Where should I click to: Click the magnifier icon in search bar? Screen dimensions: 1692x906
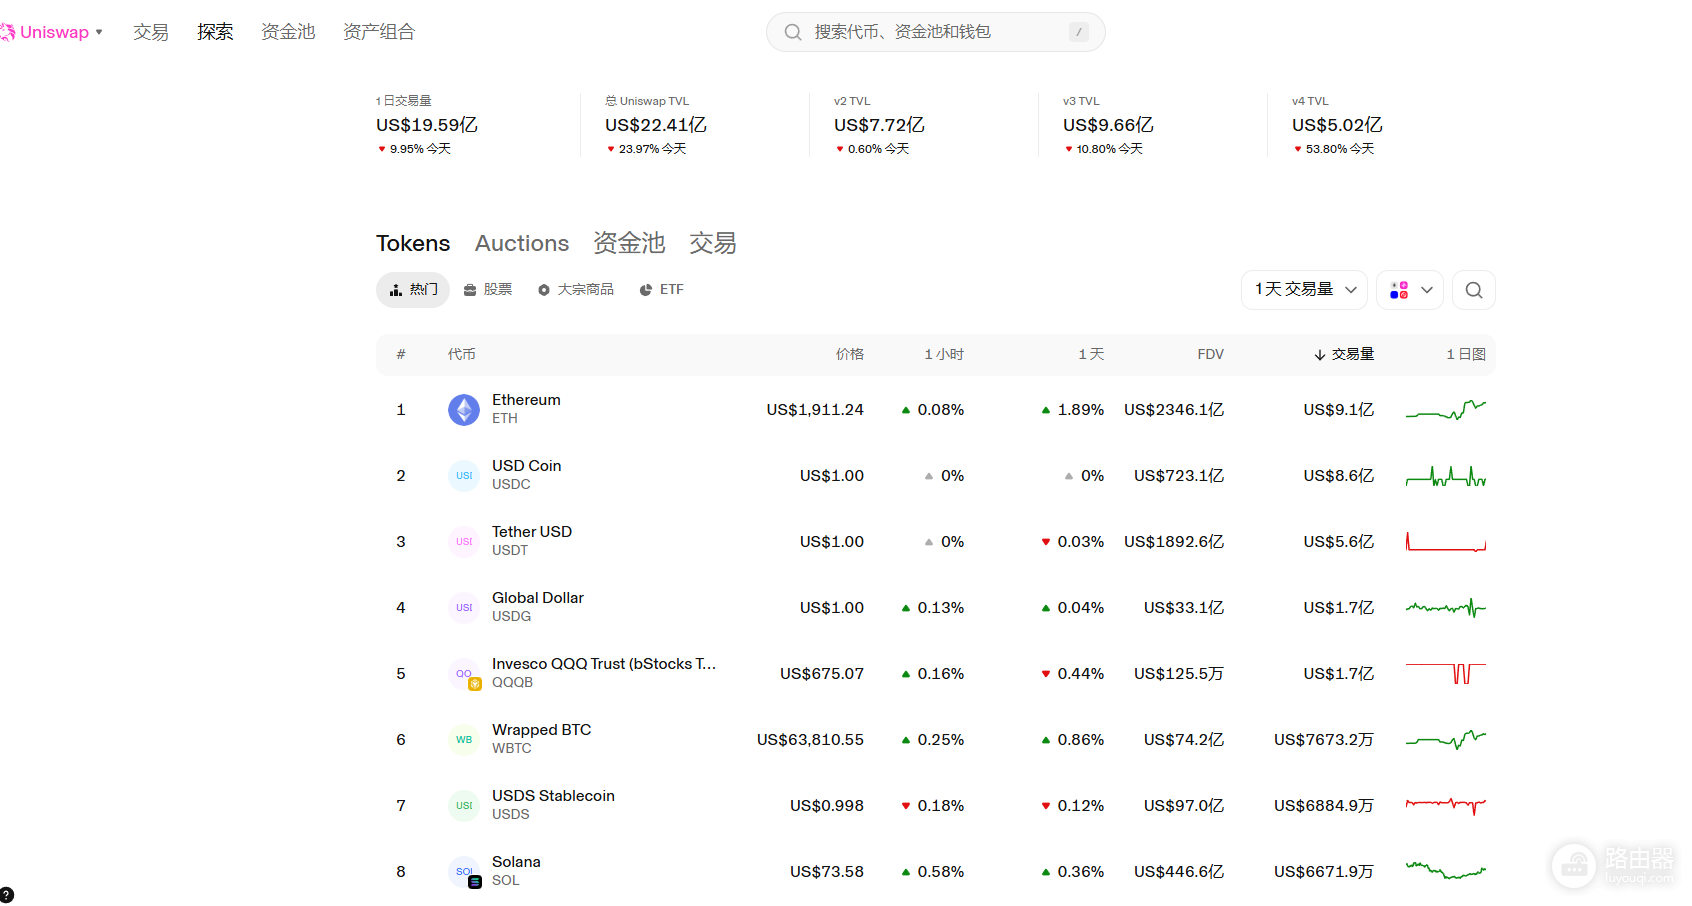coord(793,32)
